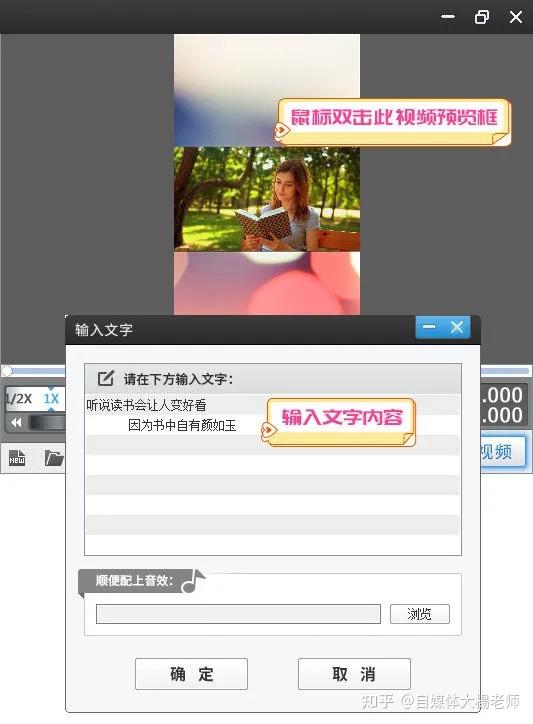533x724 pixels.
Task: Select 1X playback speed
Action: tap(51, 398)
